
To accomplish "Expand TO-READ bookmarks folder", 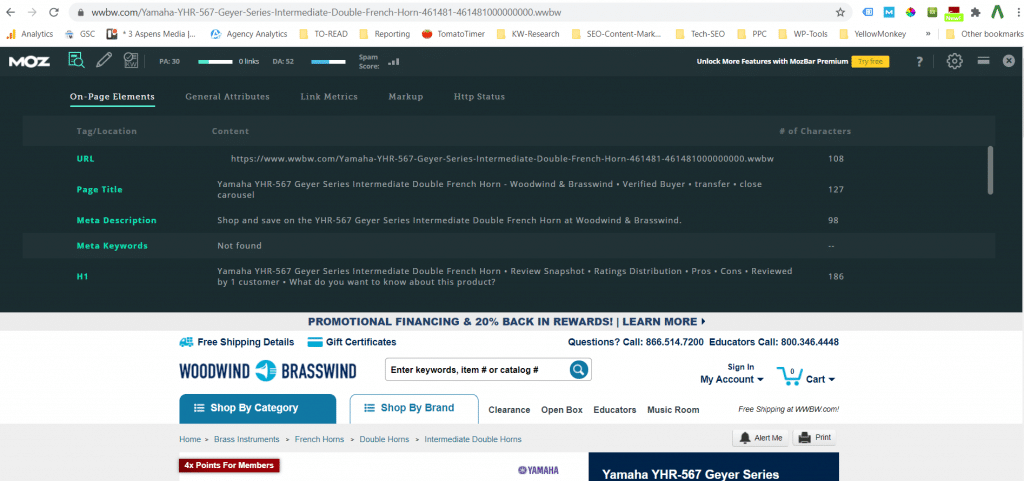I will 323,34.
